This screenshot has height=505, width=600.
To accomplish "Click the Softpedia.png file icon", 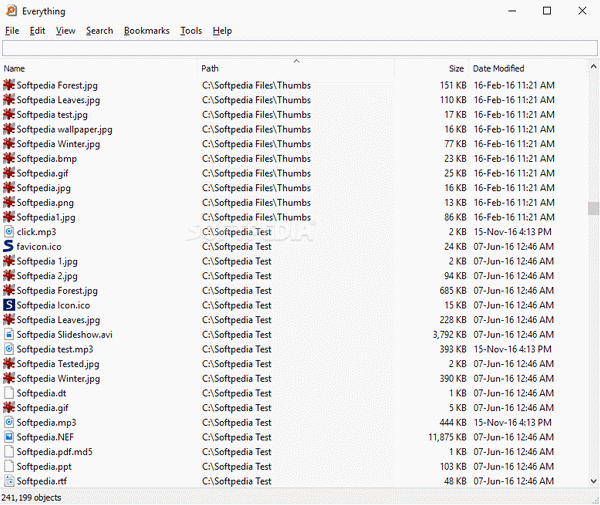I will (9, 202).
